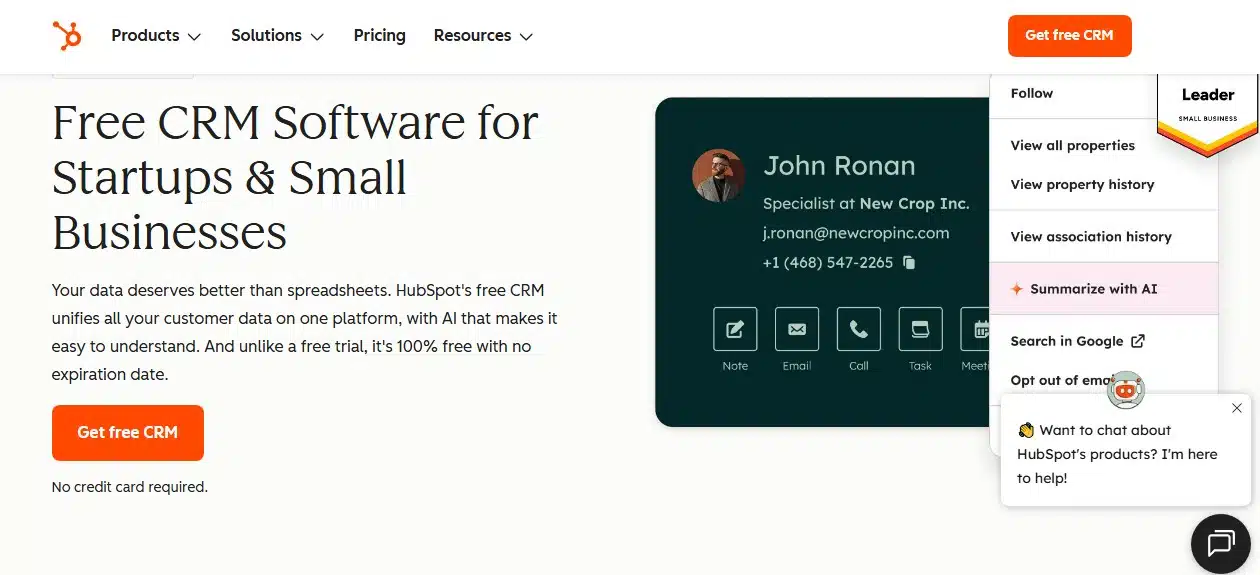Screen dimensions: 1260x575
Task: Click the hero Get free CRM button
Action: click(x=128, y=433)
